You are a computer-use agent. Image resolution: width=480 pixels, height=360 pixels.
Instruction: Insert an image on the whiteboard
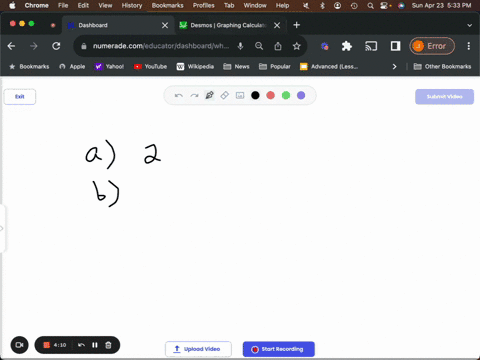click(240, 96)
